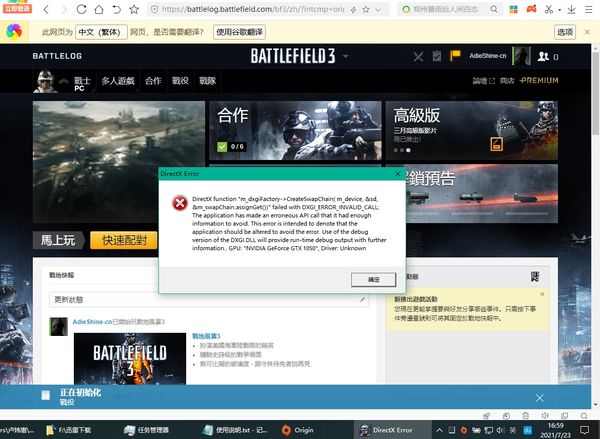Open the icon at the right of the activity panel header
The width and height of the screenshot is (600, 439).
pos(535,277)
